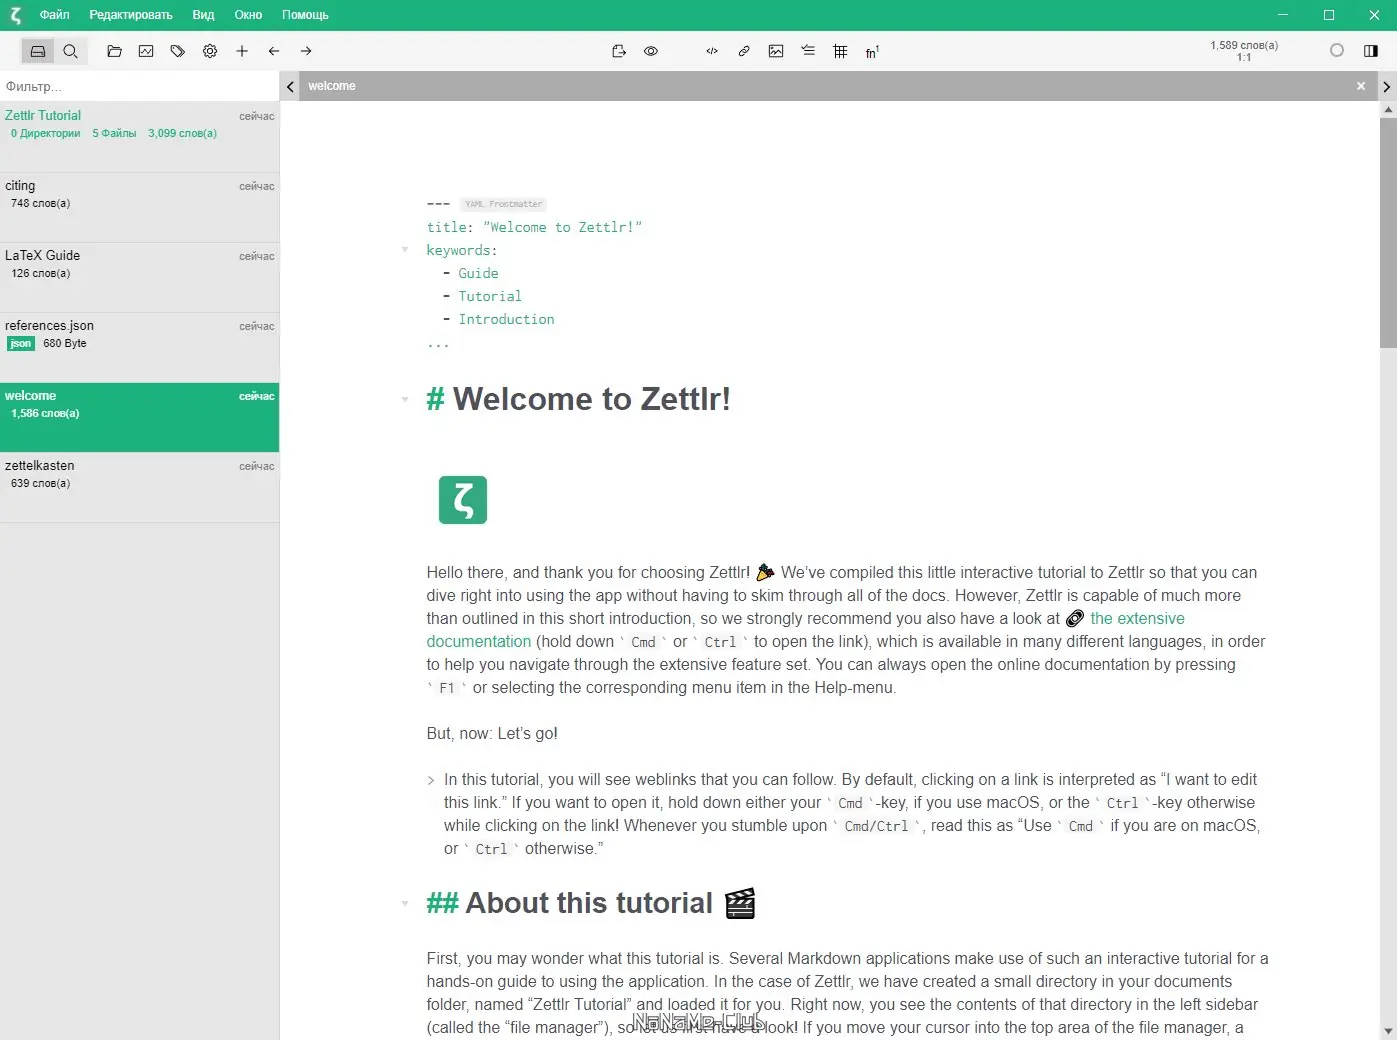This screenshot has width=1397, height=1040.
Task: Go forward with the right arrow icon
Action: (x=306, y=51)
